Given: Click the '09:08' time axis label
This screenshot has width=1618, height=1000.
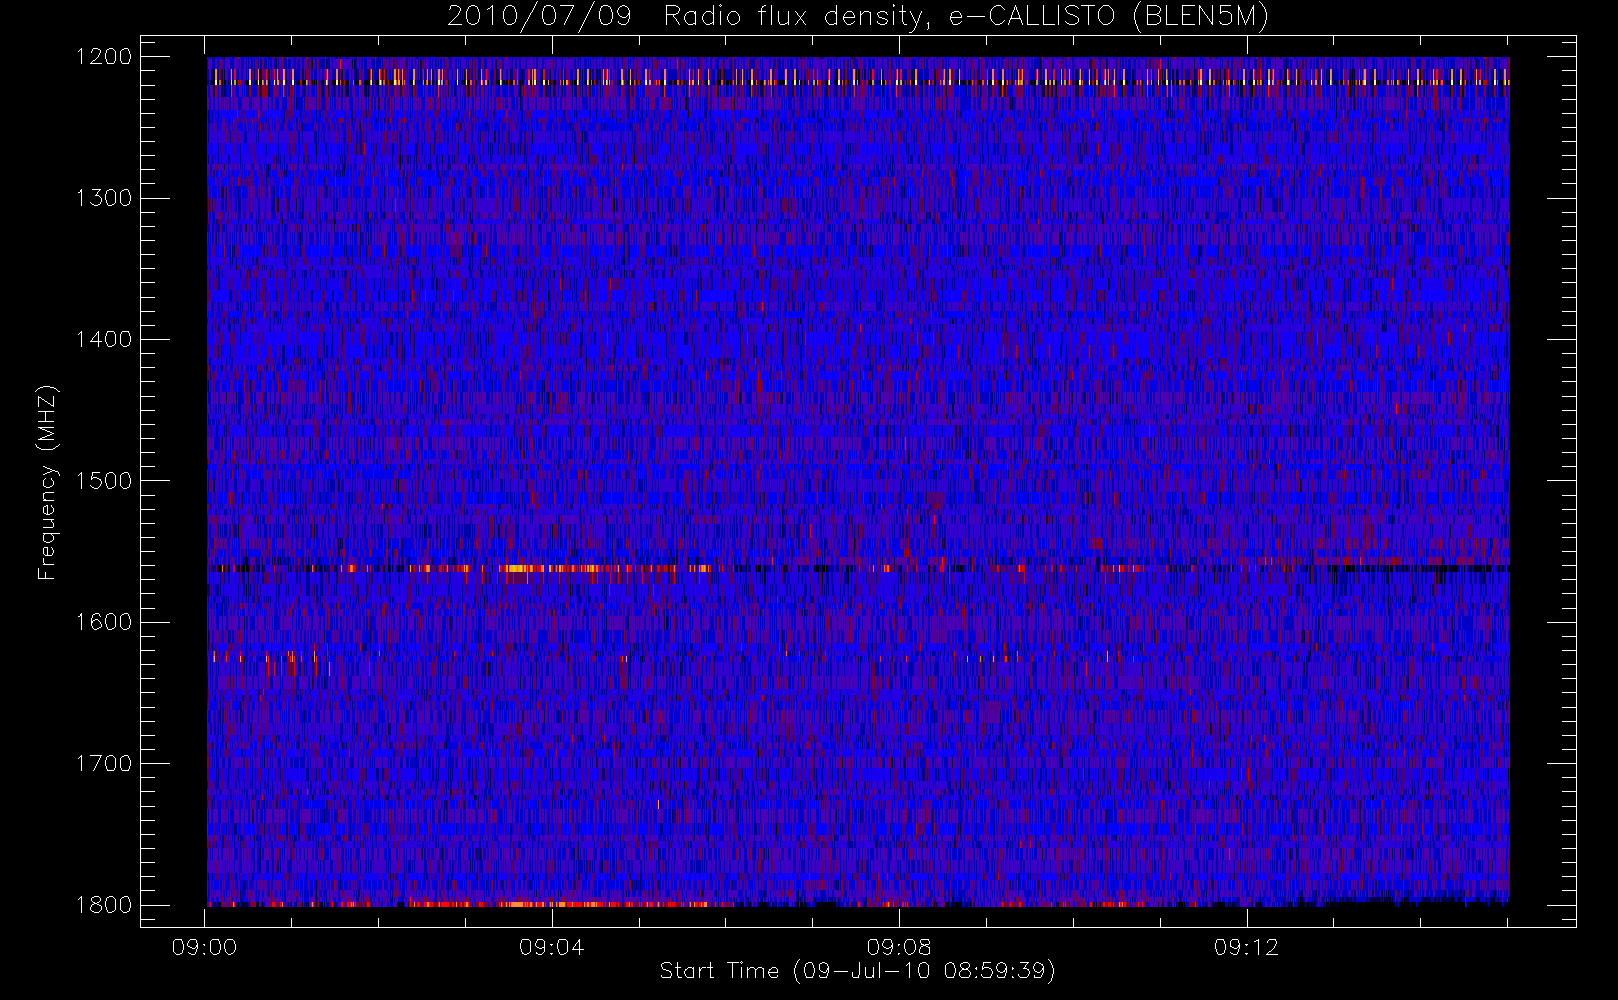Looking at the screenshot, I should coord(899,947).
